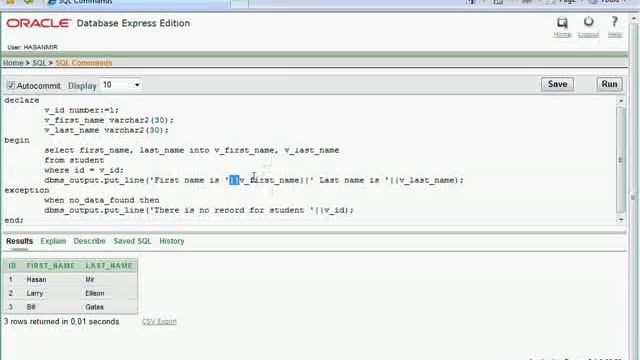
Task: Click the 'from student' line in editor
Action: [x=74, y=160]
